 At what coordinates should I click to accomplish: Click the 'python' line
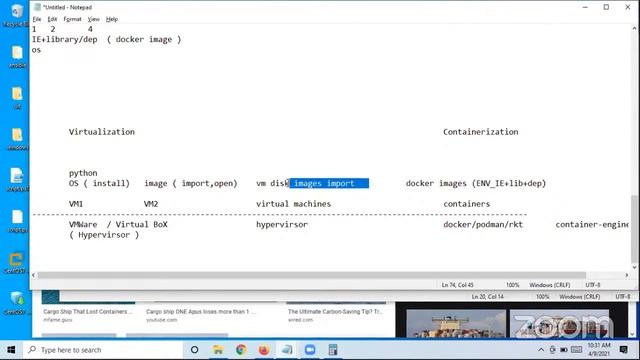(x=83, y=173)
